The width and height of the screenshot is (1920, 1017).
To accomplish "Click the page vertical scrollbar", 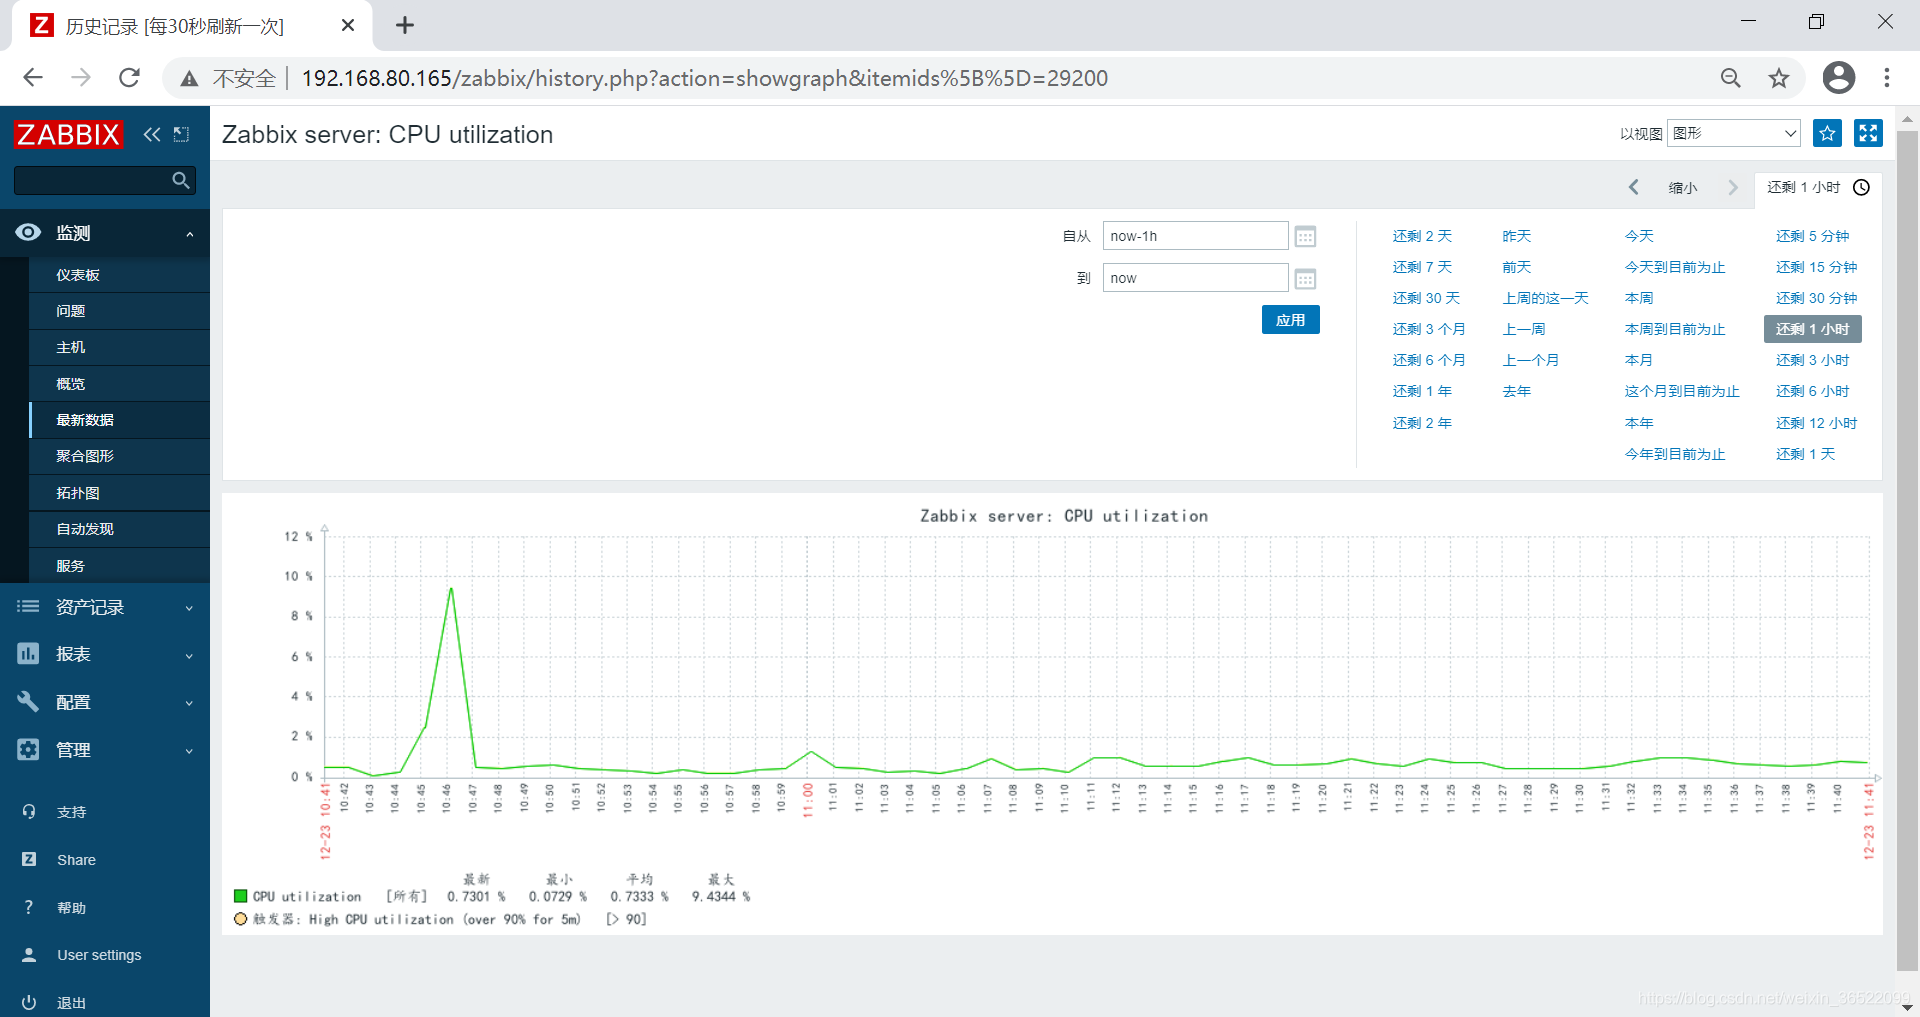I will [1907, 550].
